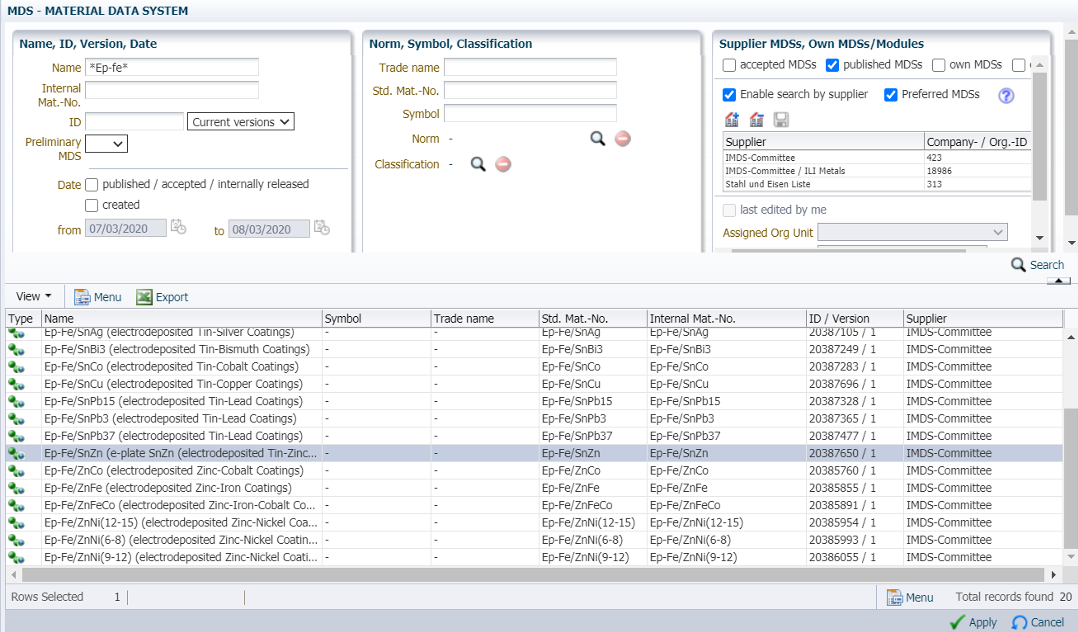Click the Classification remove red icon

pos(503,164)
